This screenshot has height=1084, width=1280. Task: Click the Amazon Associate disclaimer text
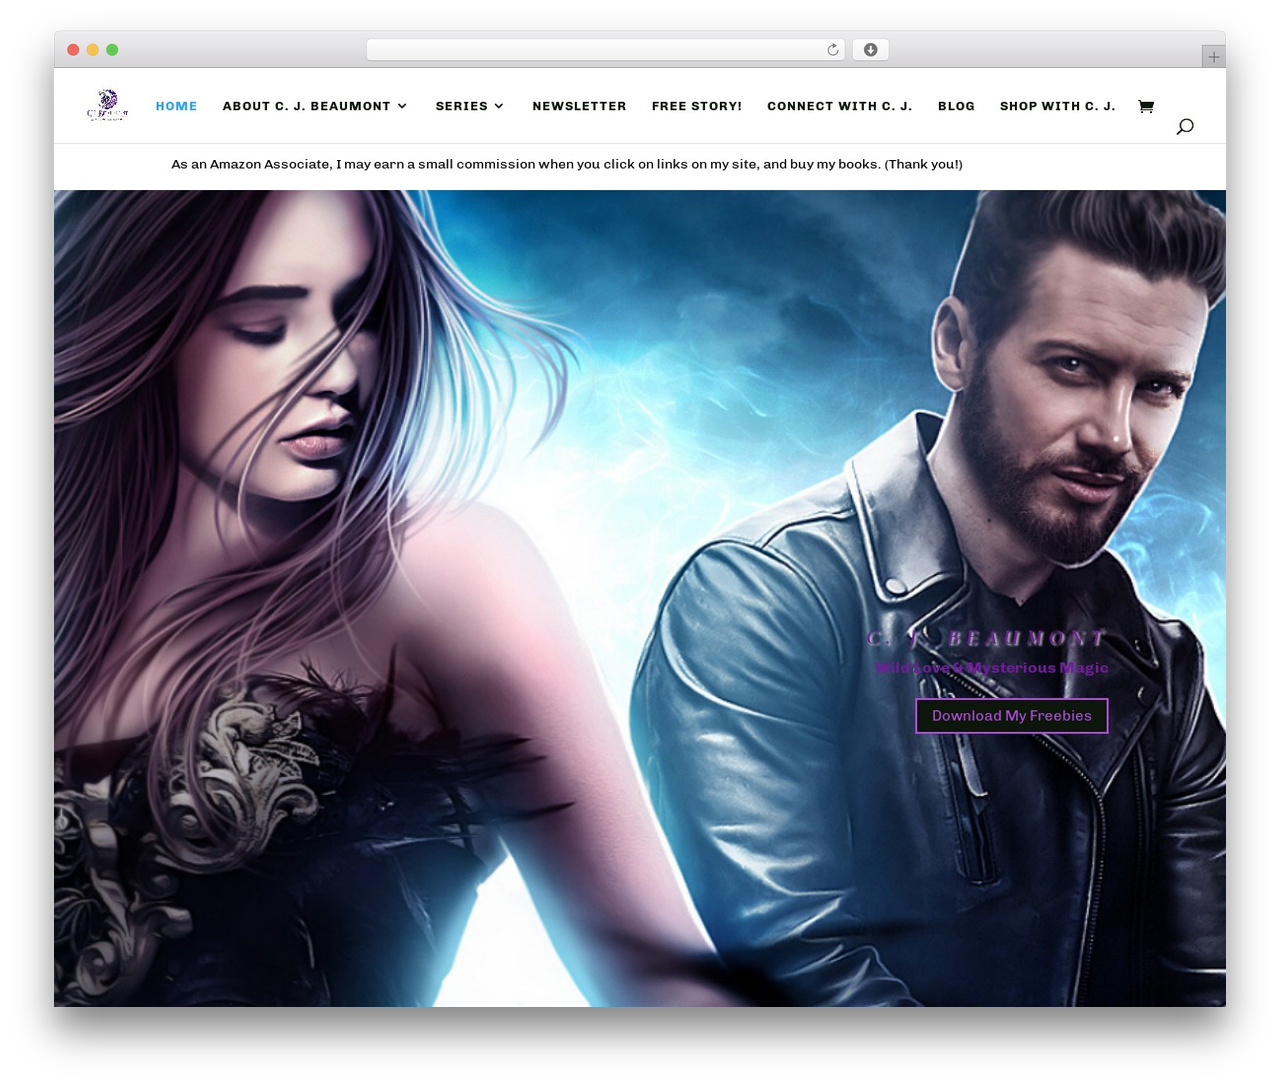[567, 164]
